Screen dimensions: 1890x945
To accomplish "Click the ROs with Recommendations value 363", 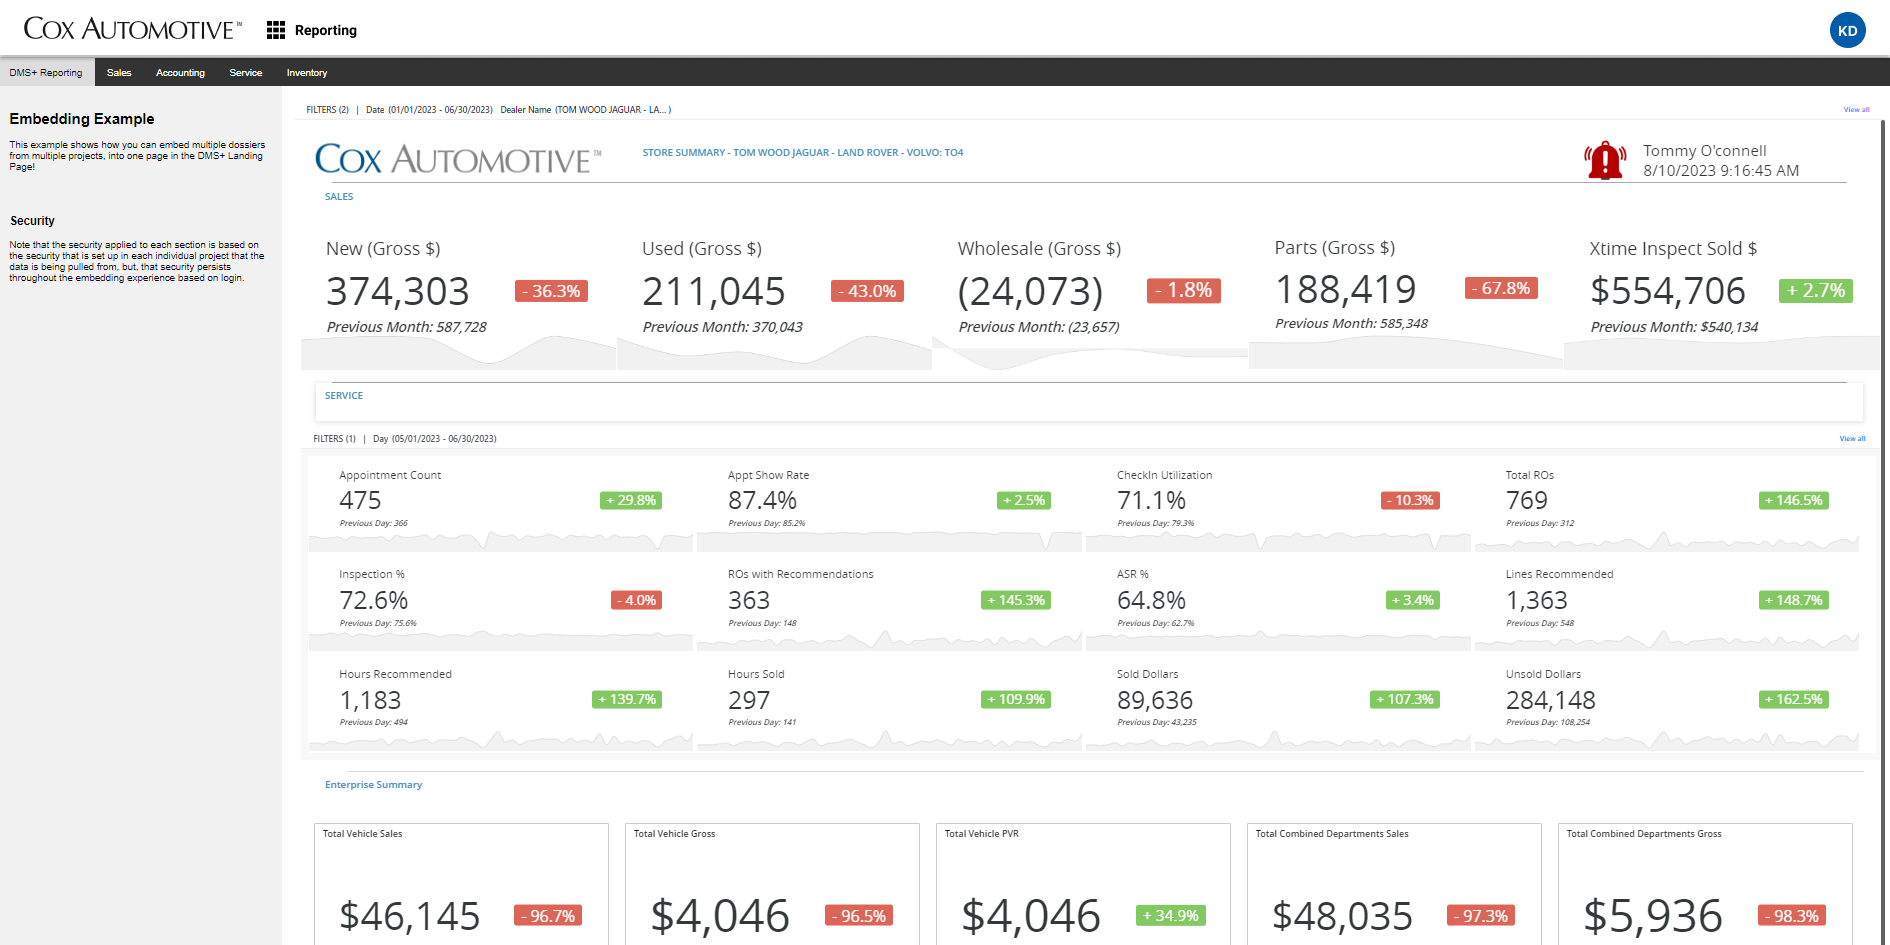I will (749, 600).
